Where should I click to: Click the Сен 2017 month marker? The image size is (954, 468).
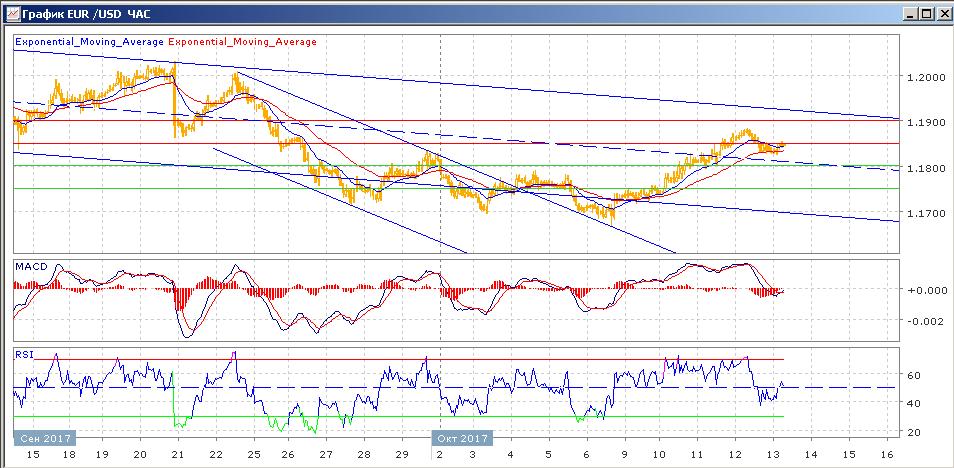[44, 438]
